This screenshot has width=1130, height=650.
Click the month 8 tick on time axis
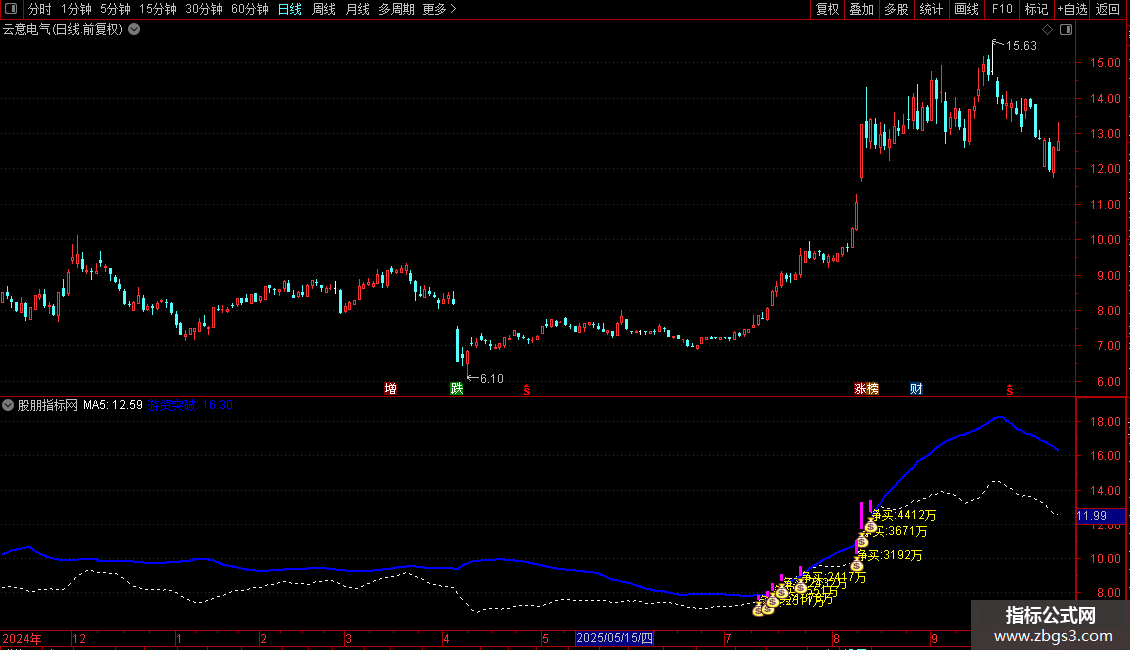[836, 638]
